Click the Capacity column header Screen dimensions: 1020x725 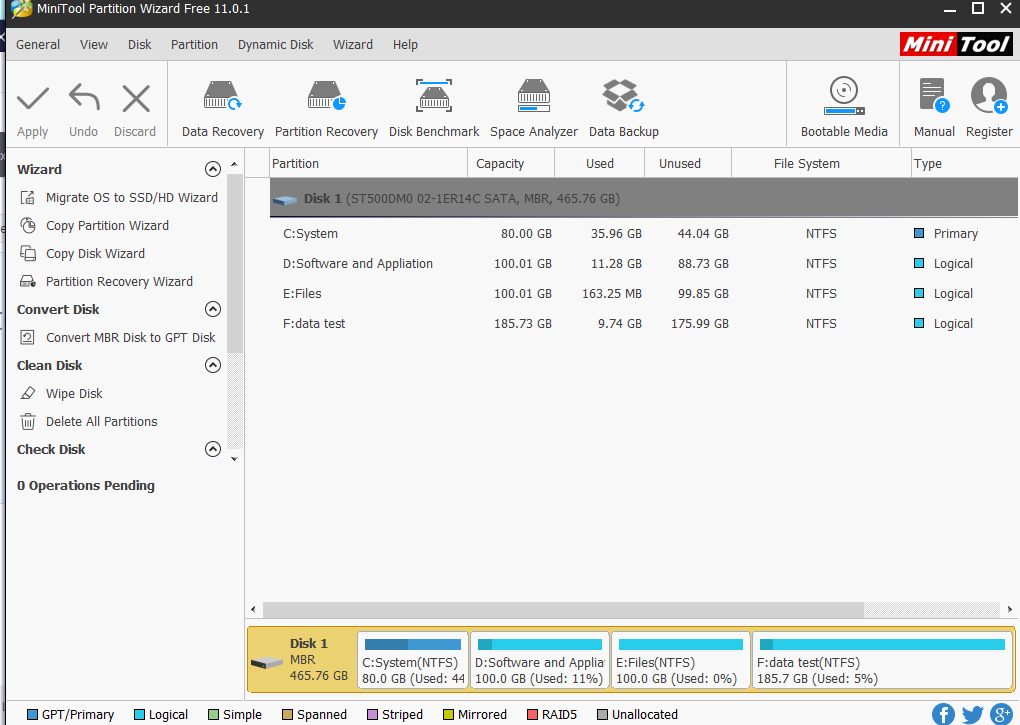[x=511, y=163]
